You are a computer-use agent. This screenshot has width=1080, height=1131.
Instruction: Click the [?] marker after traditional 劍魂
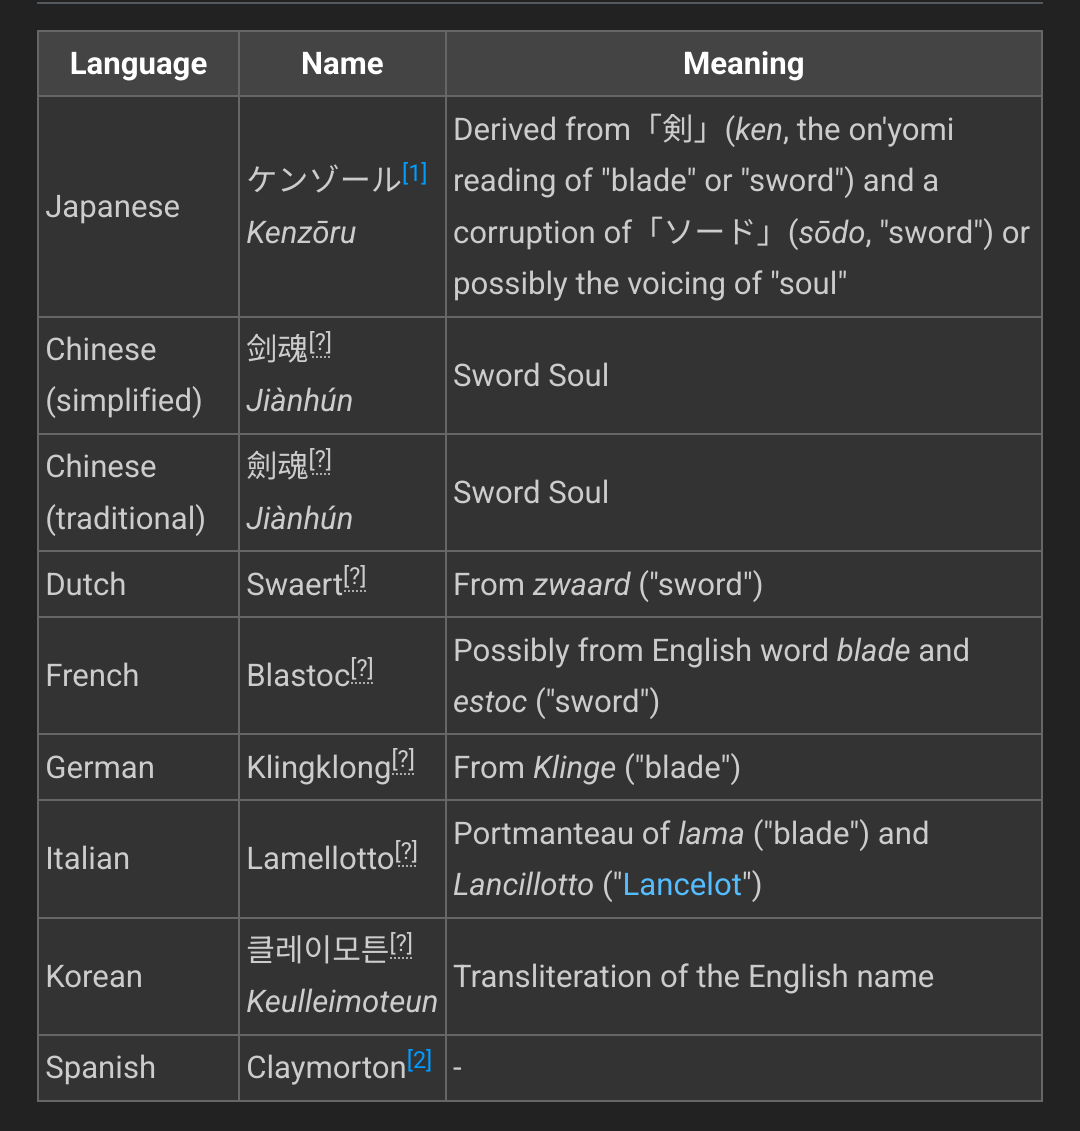(320, 461)
